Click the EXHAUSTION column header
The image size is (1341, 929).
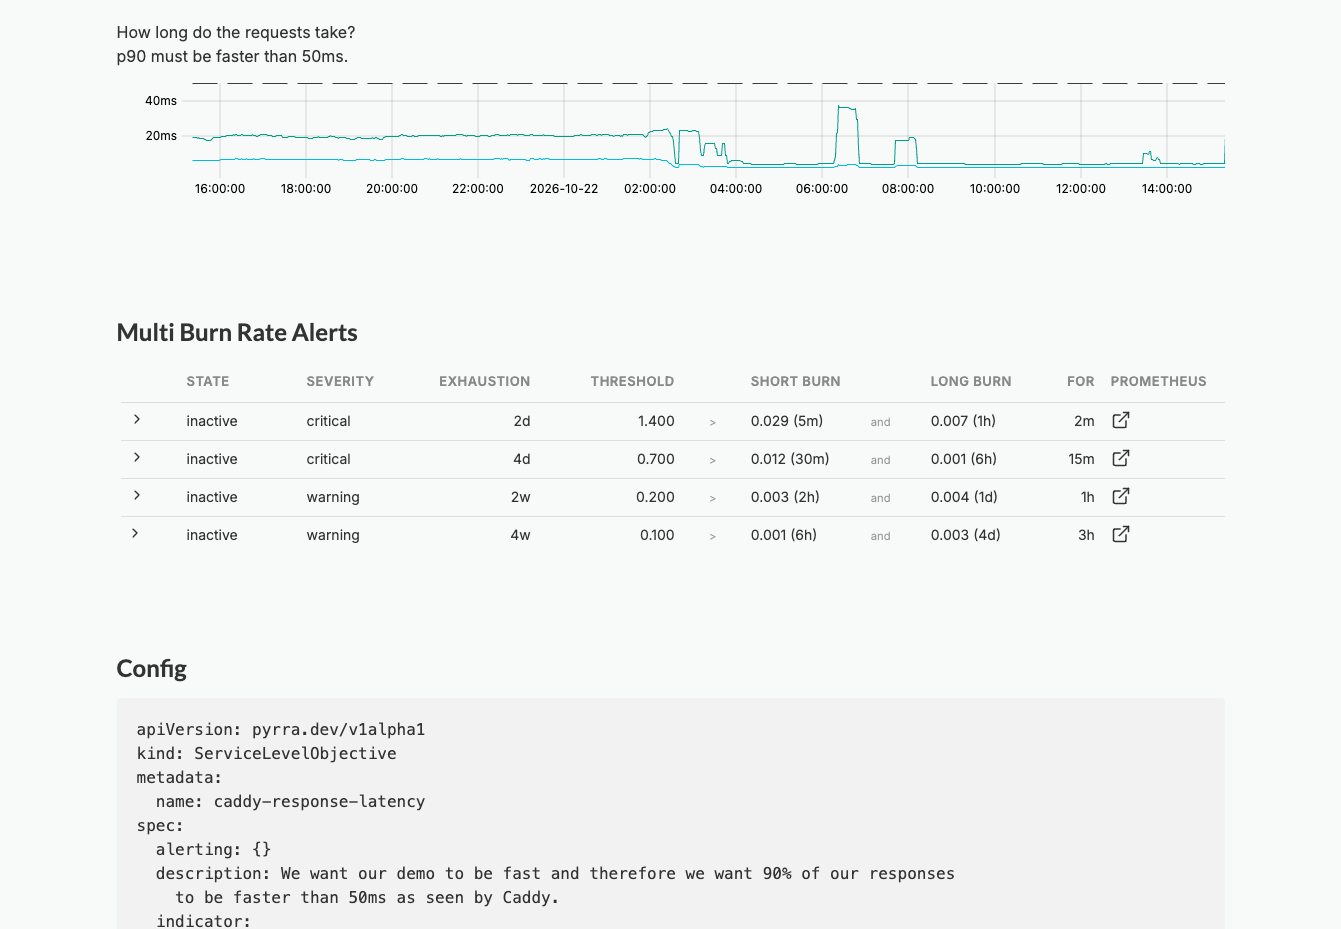(484, 381)
